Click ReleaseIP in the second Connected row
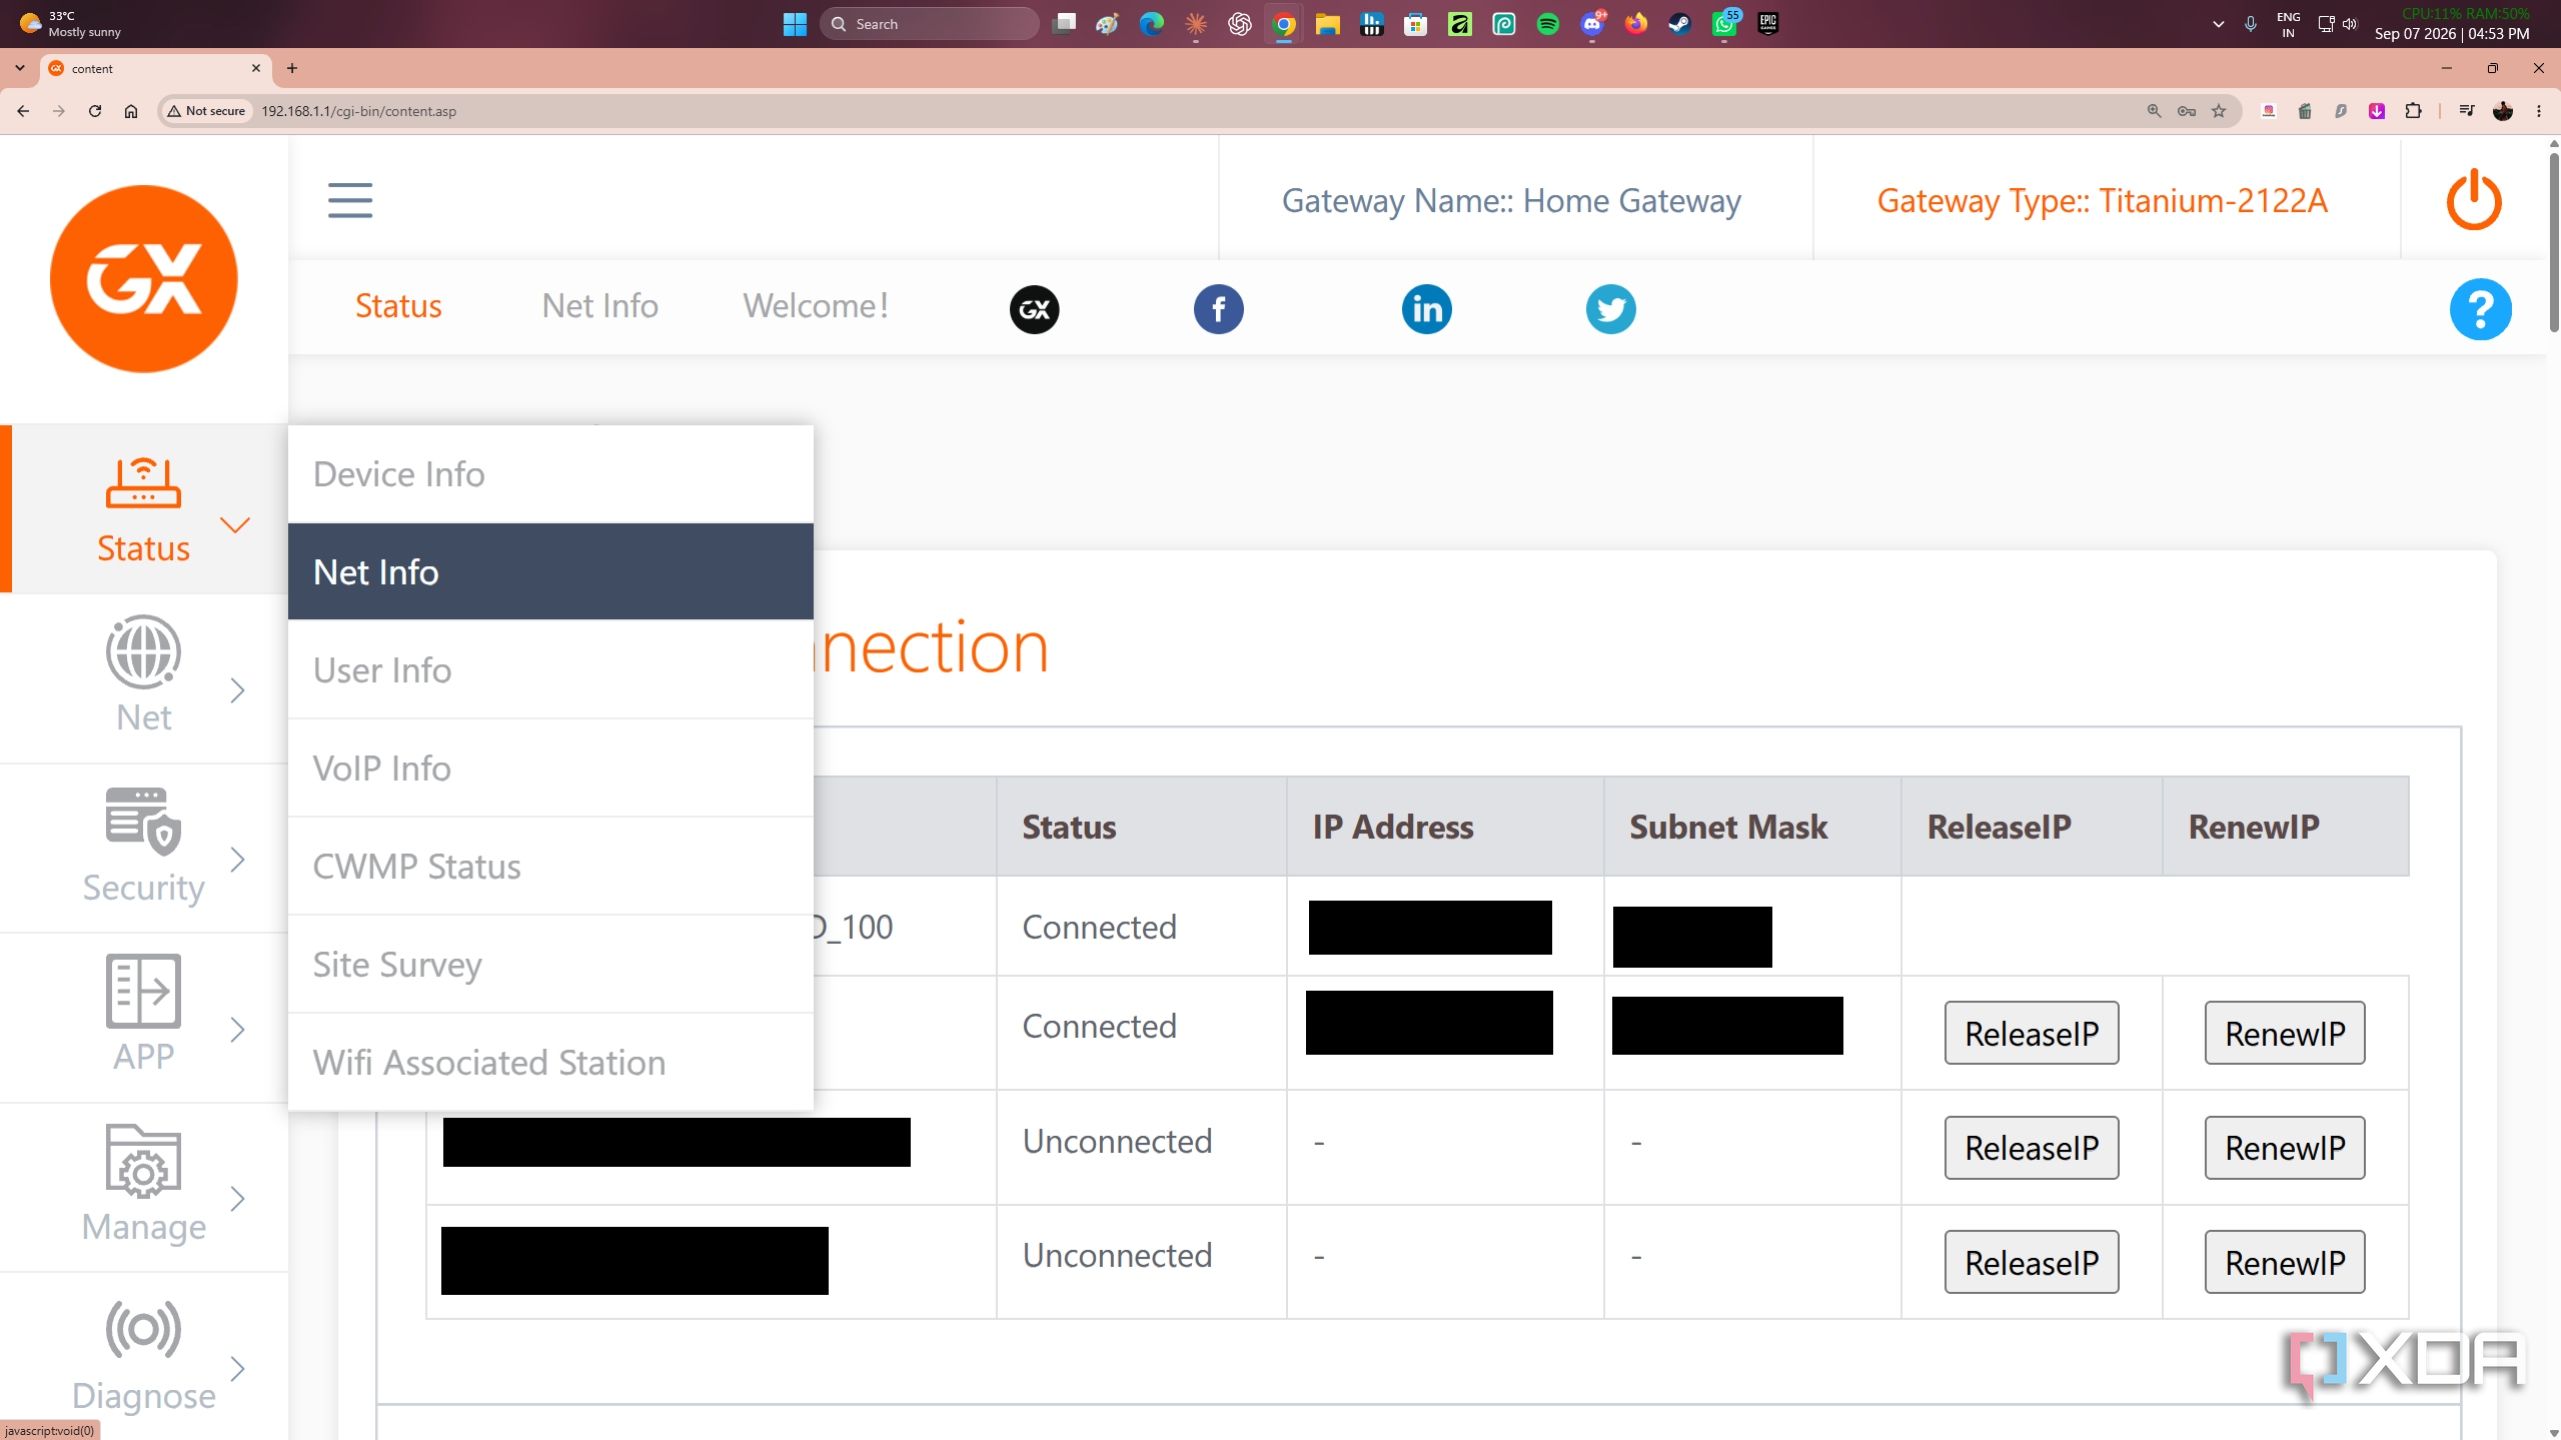The width and height of the screenshot is (2561, 1440). (x=2031, y=1033)
